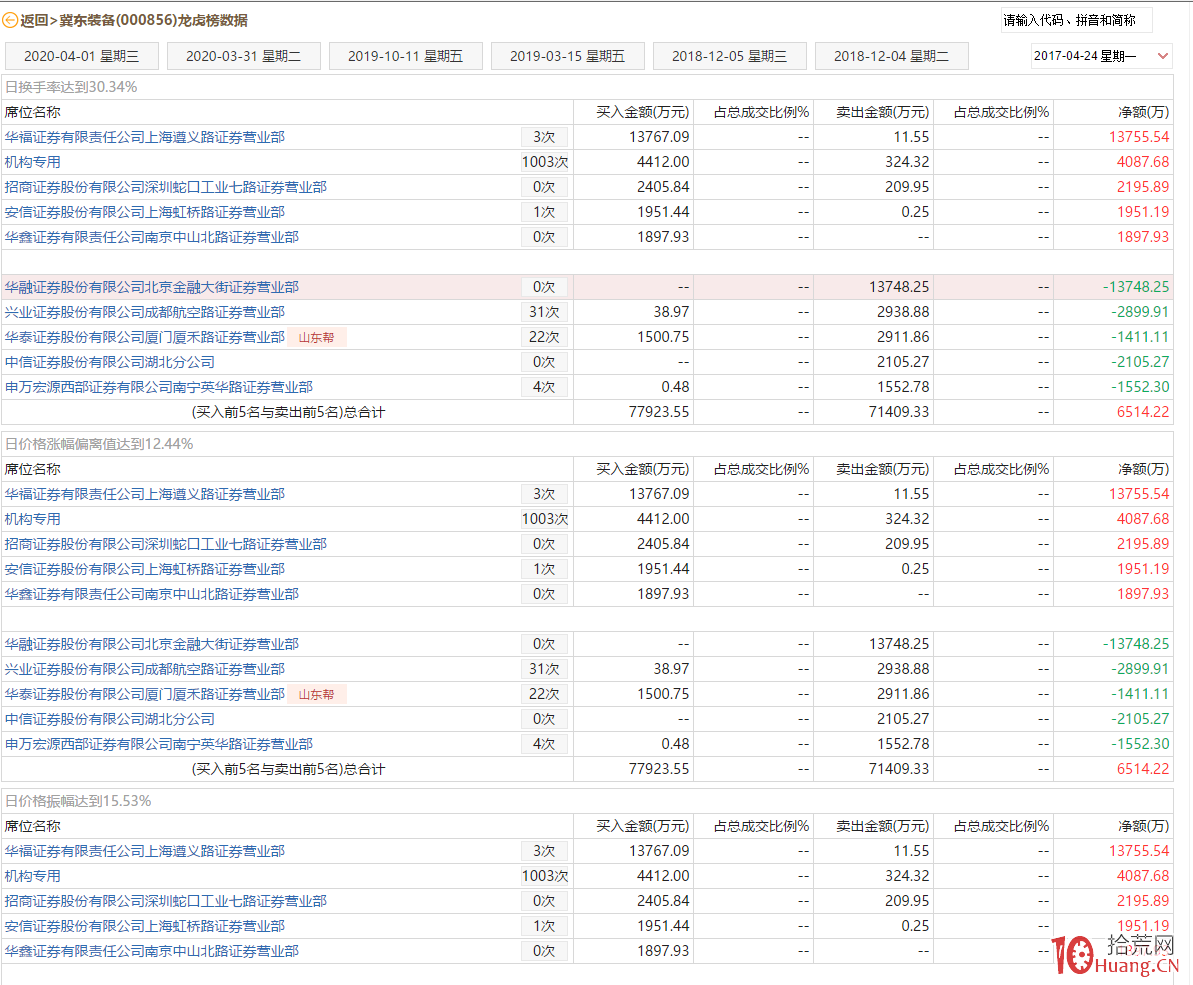Image resolution: width=1193 pixels, height=985 pixels.
Task: Select the 2020-03-31 星期二 date tab
Action: (x=244, y=55)
